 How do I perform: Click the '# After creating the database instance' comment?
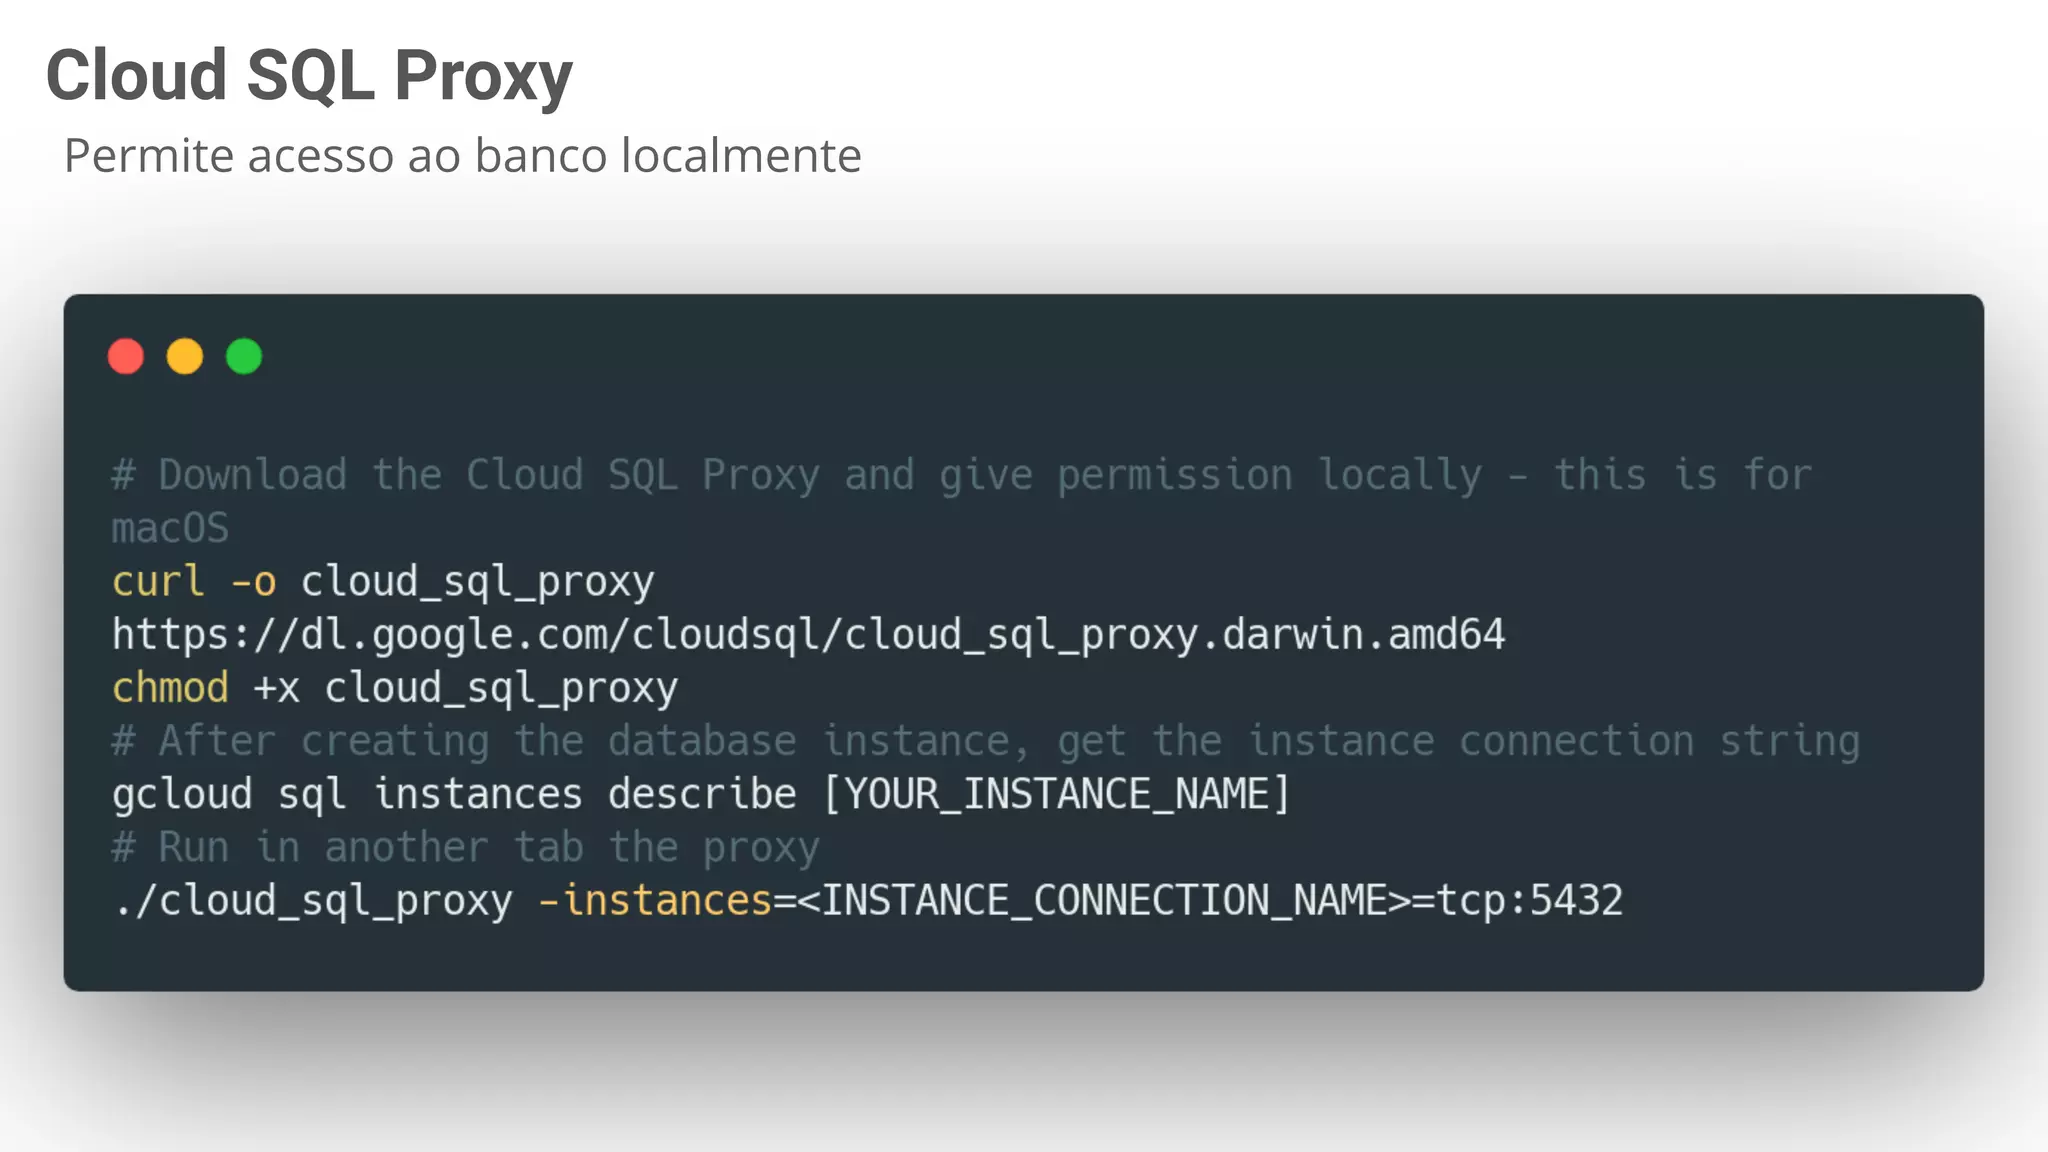pos(986,741)
